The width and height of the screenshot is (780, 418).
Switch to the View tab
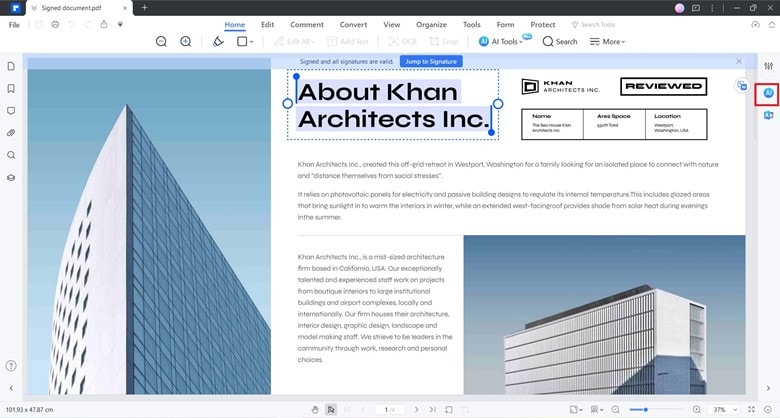391,24
